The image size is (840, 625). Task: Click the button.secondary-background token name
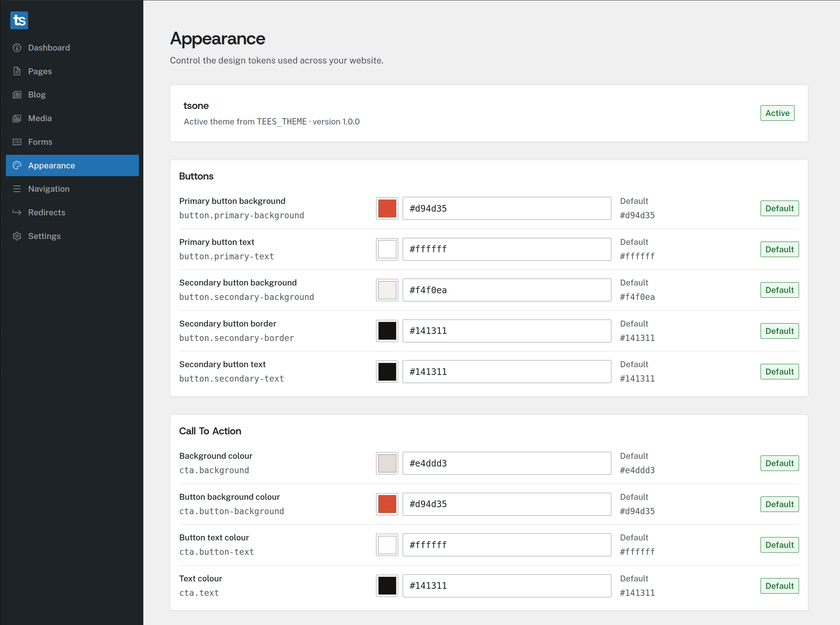[246, 297]
